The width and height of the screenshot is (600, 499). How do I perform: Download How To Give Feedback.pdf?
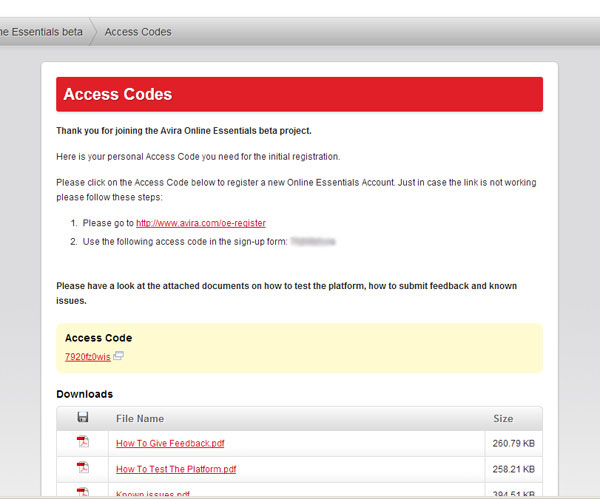coord(170,443)
